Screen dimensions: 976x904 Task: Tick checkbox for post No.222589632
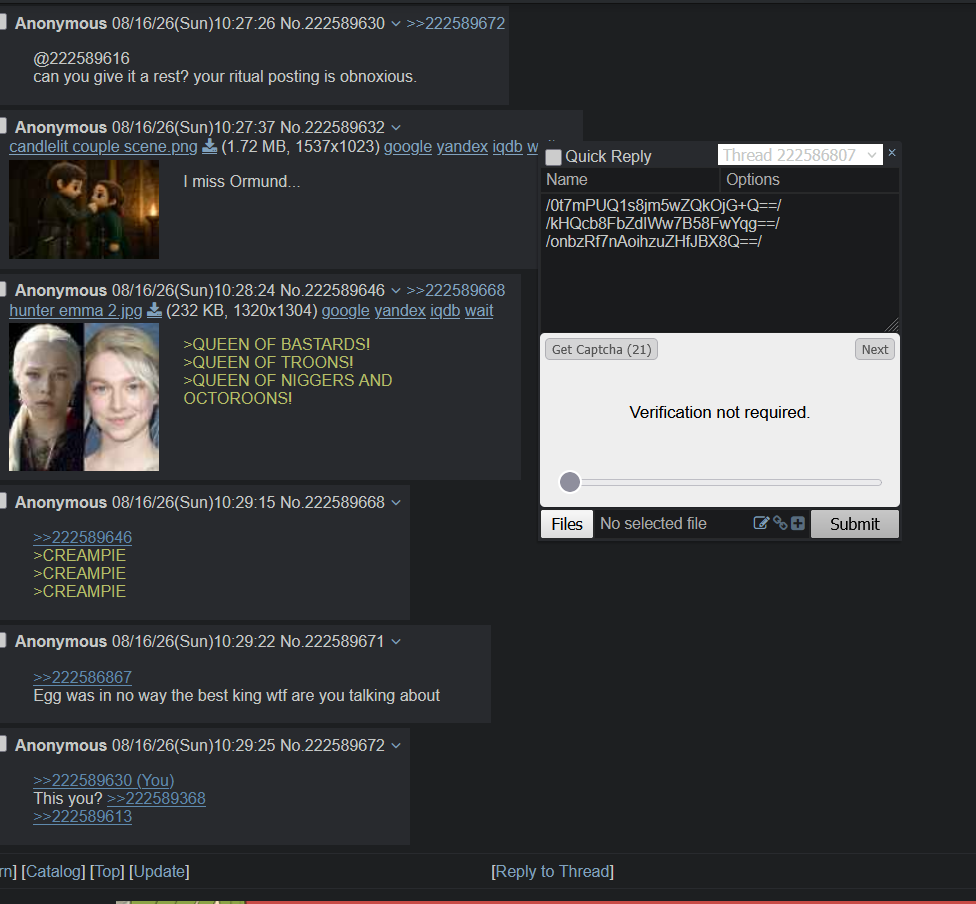(2, 126)
